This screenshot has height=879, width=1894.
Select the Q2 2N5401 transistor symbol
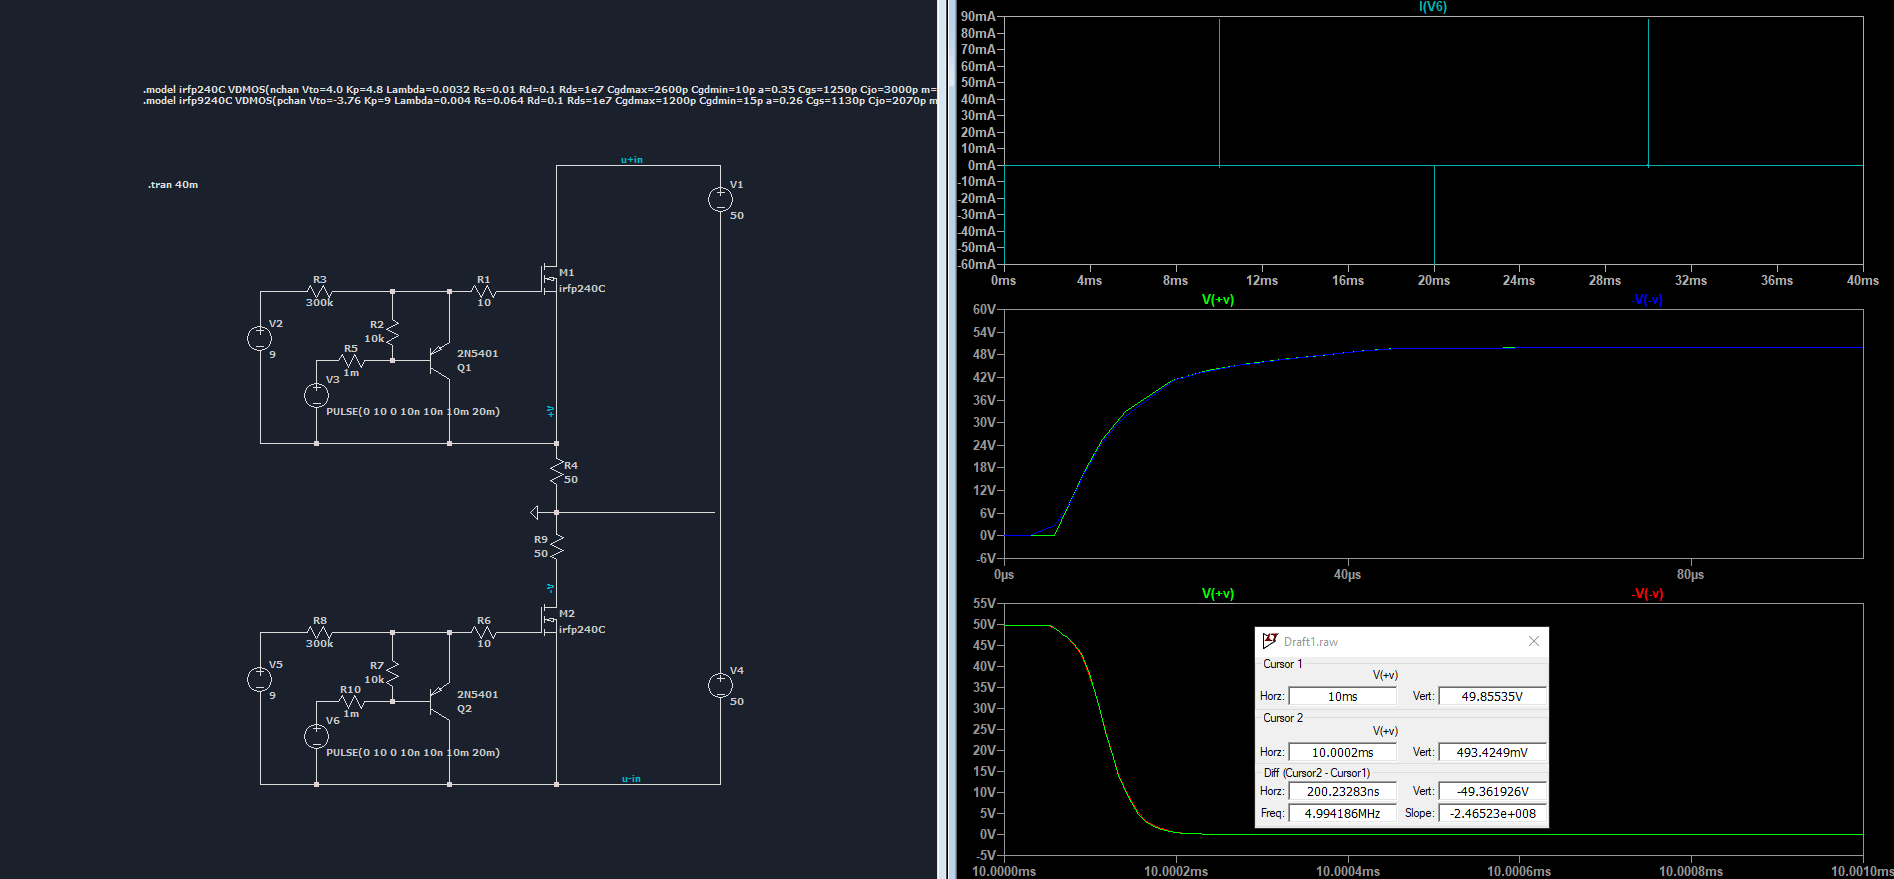pos(440,701)
